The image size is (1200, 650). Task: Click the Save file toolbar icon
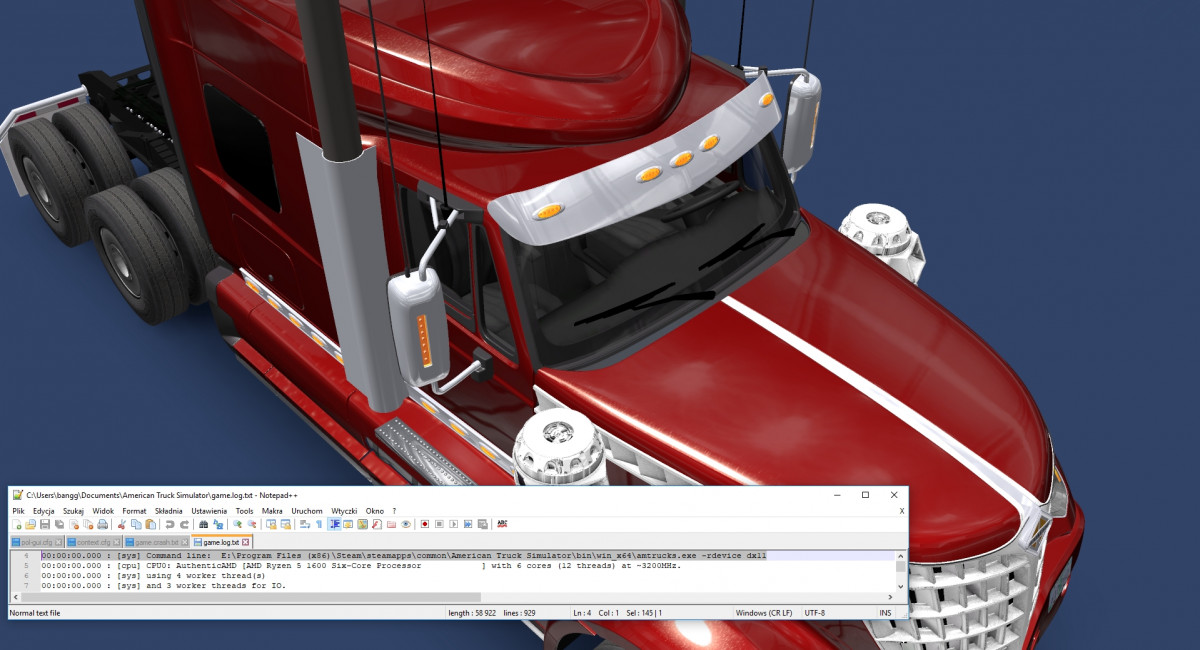pos(45,524)
